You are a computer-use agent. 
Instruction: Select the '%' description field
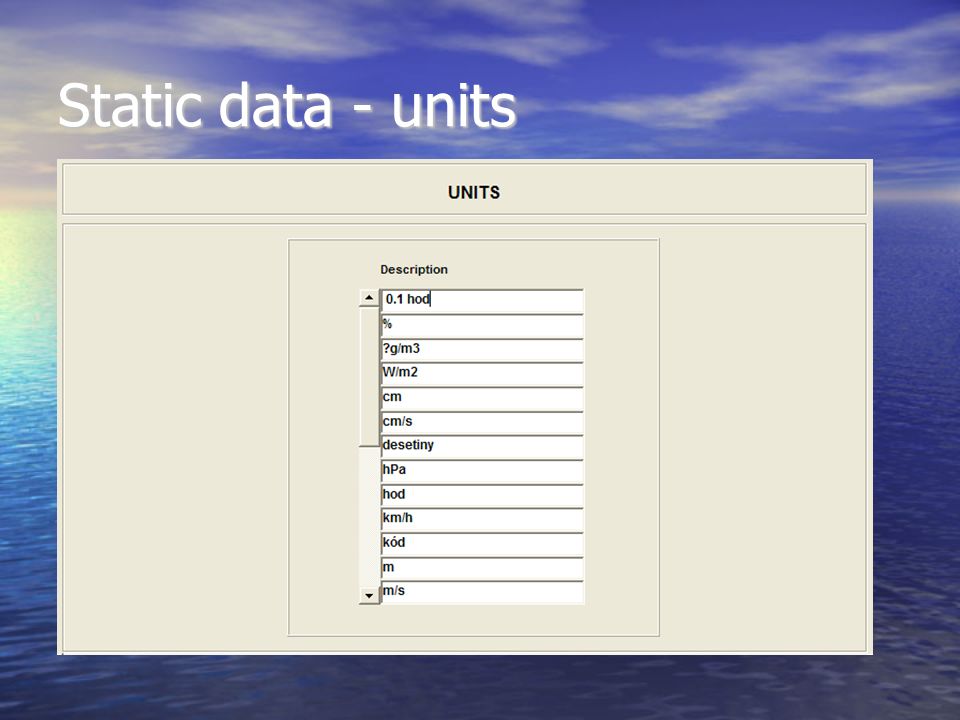pos(482,326)
